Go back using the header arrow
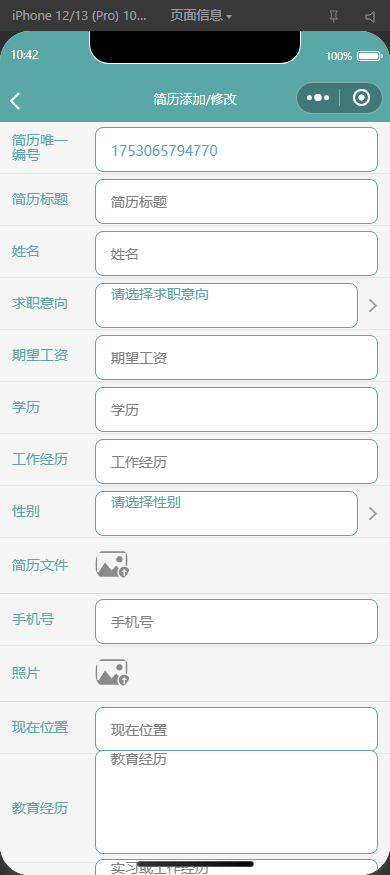This screenshot has height=875, width=390. pyautogui.click(x=15, y=100)
